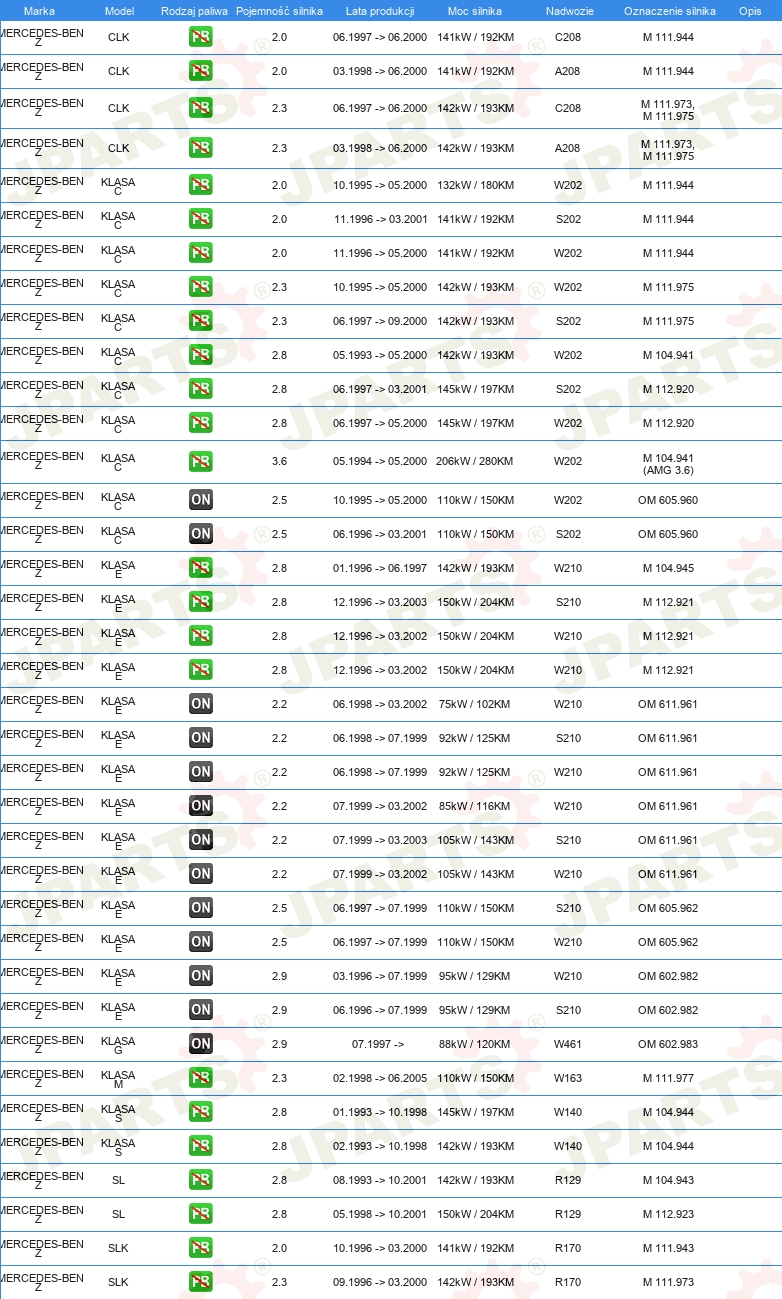
Task: Click the KLASA M model cell
Action: [x=118, y=1080]
